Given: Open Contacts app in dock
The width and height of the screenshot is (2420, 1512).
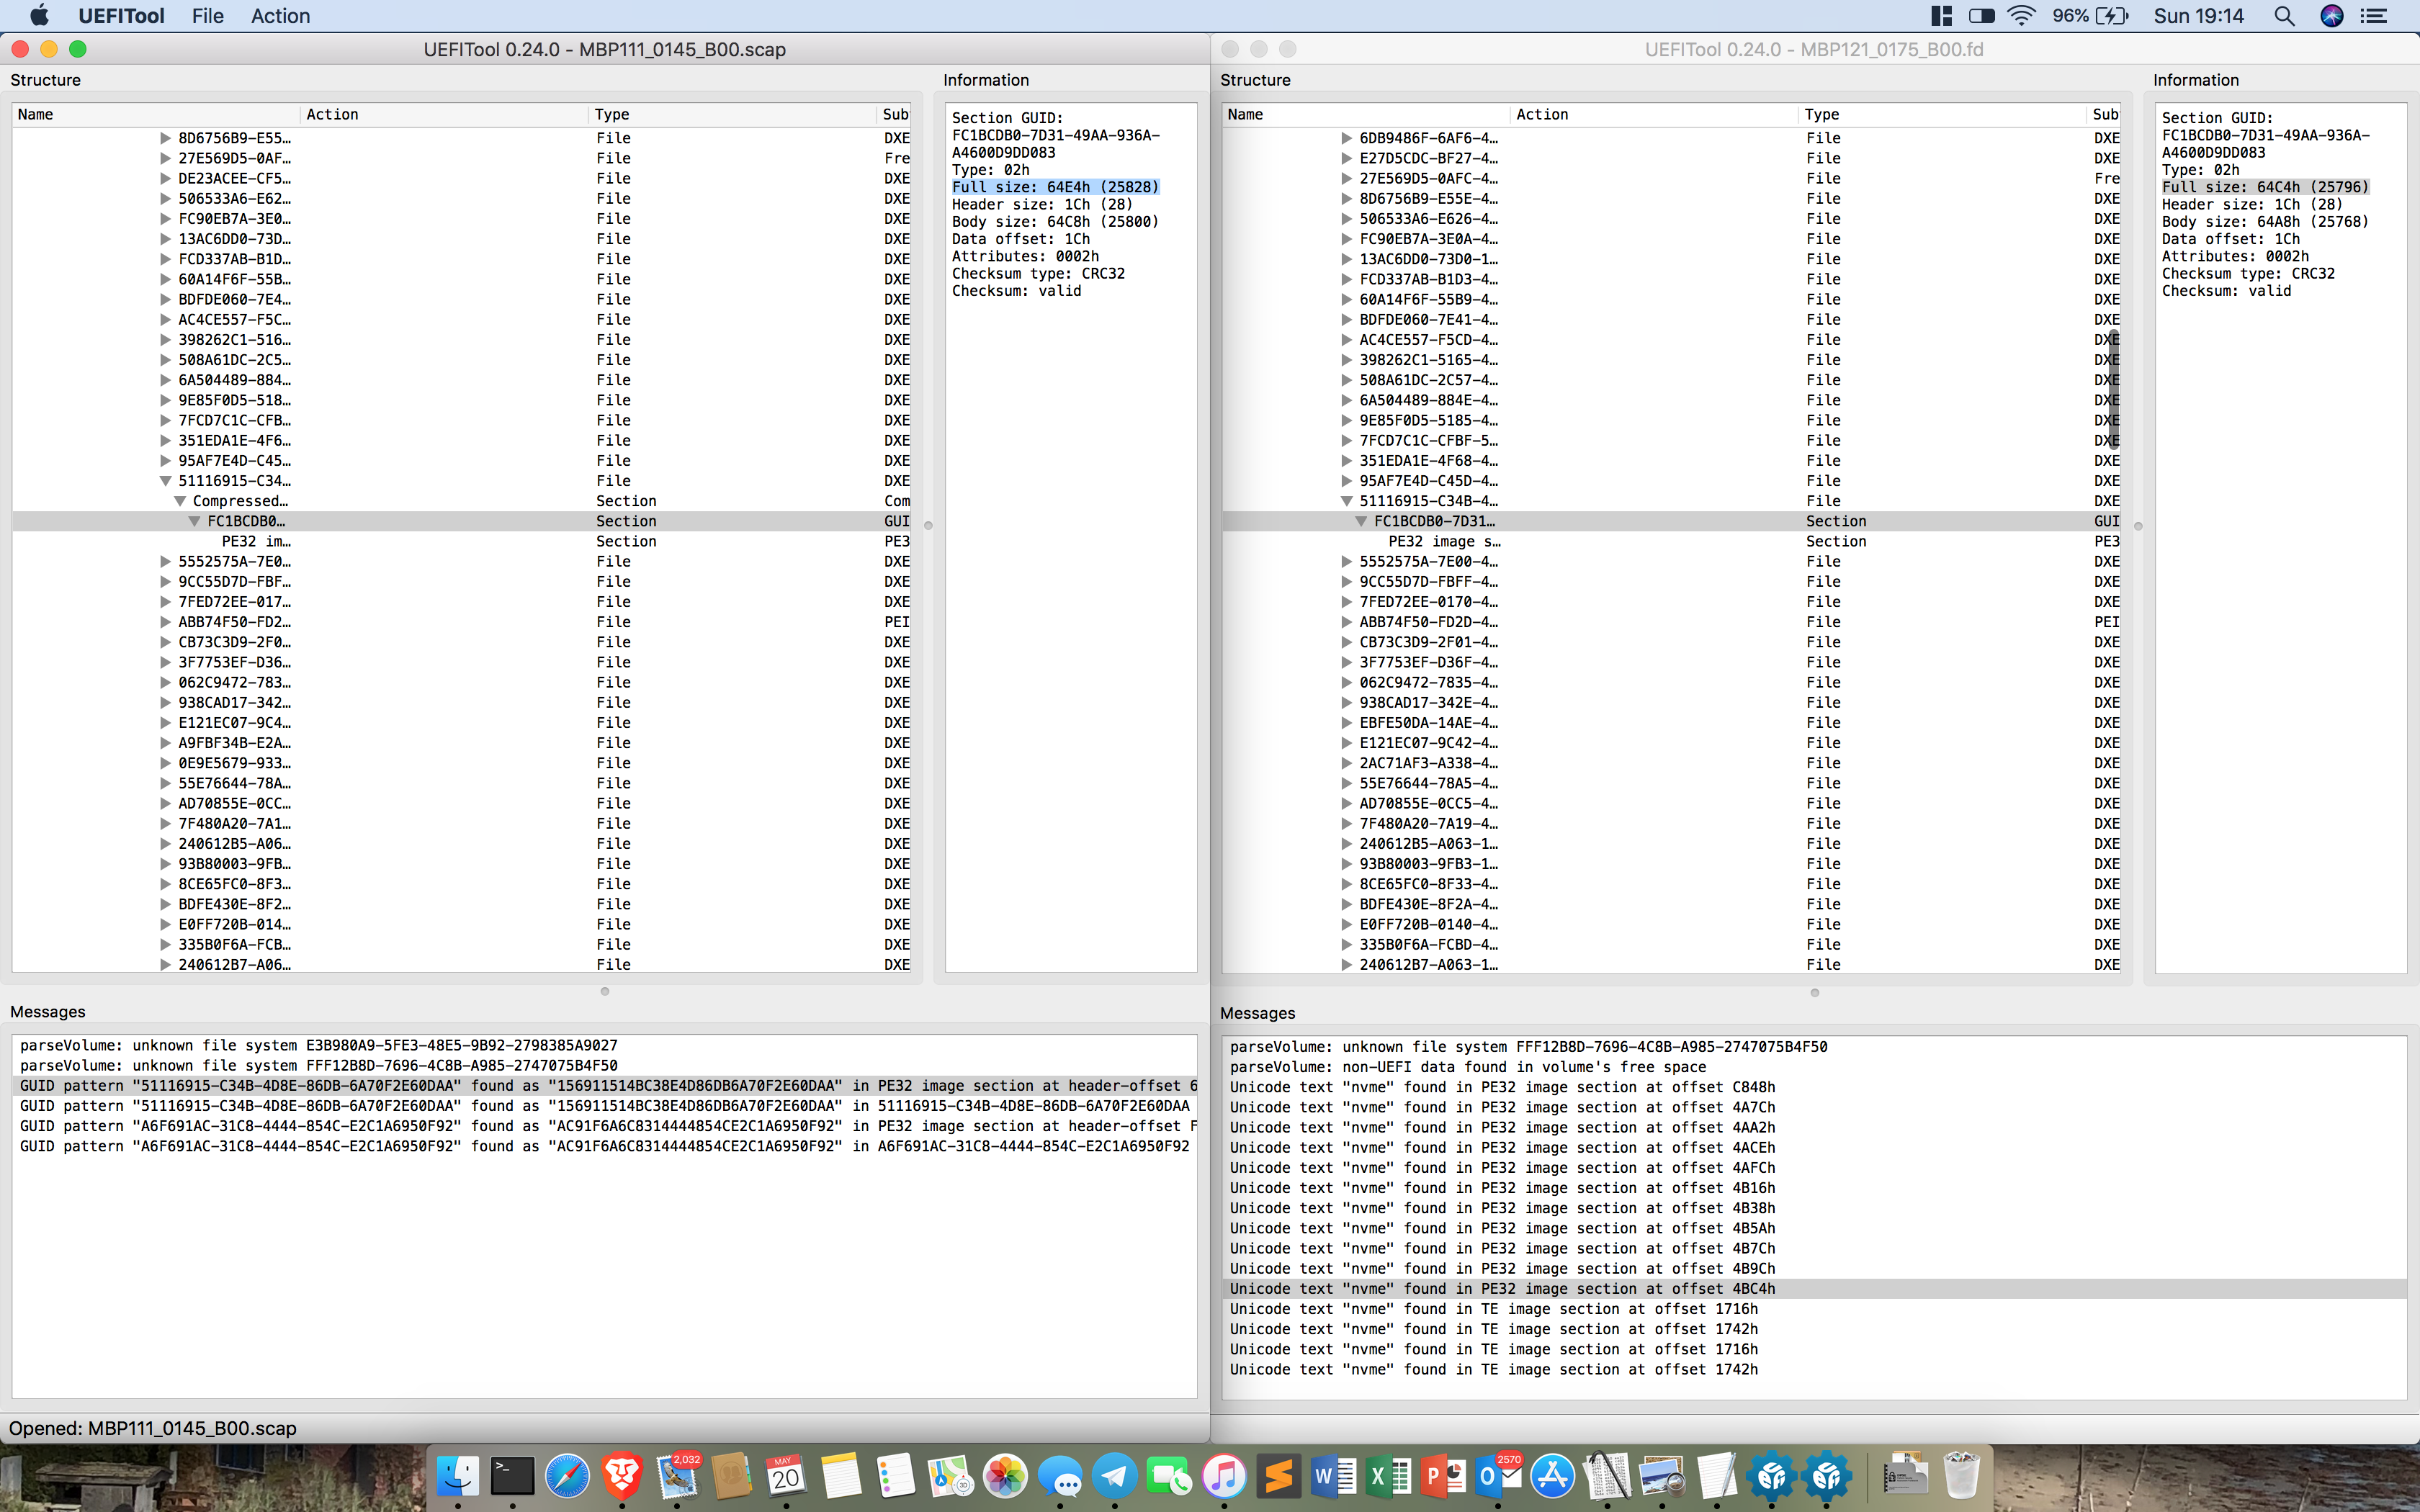Looking at the screenshot, I should click(x=731, y=1476).
